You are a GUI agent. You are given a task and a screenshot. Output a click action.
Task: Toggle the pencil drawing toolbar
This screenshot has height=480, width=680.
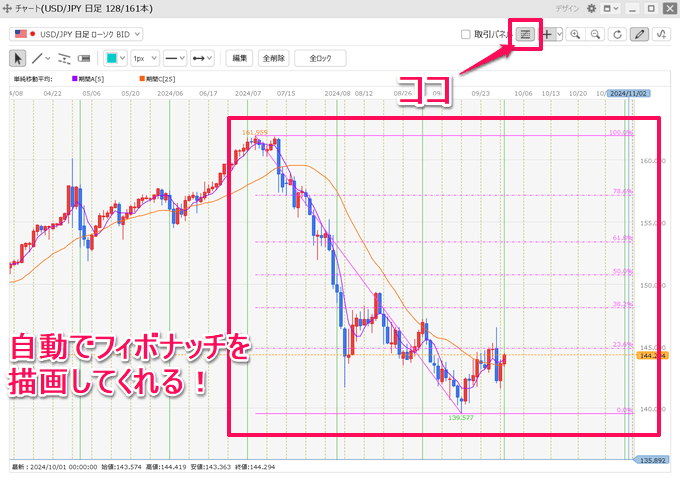[639, 34]
